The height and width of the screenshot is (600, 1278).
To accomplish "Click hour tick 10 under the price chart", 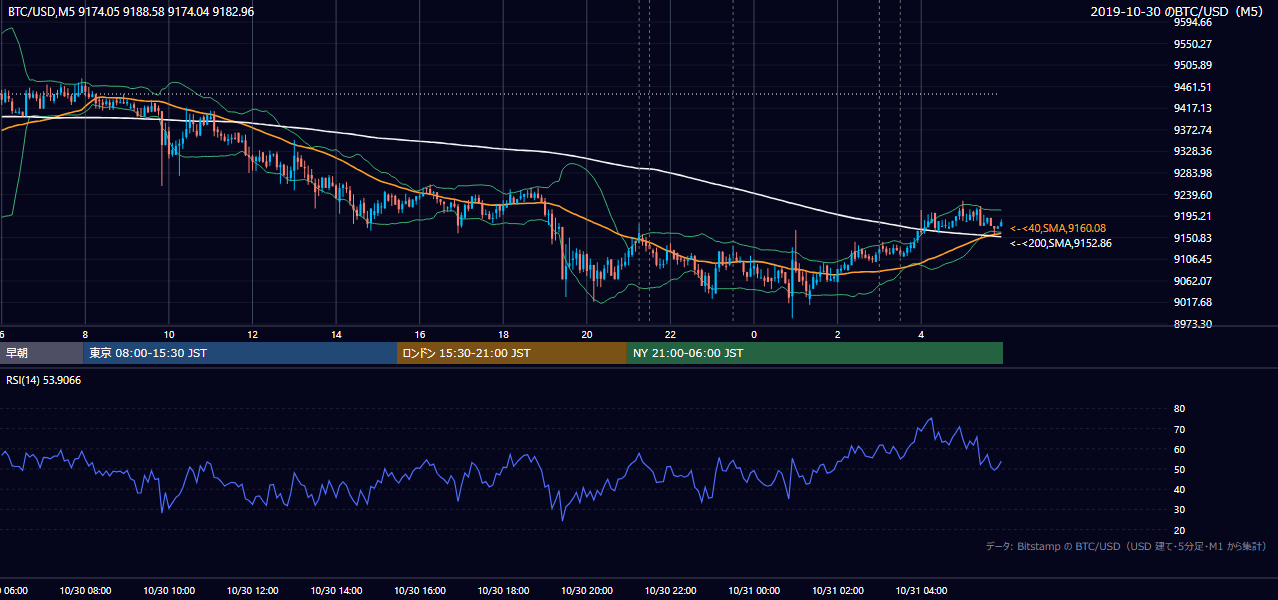I will [169, 334].
